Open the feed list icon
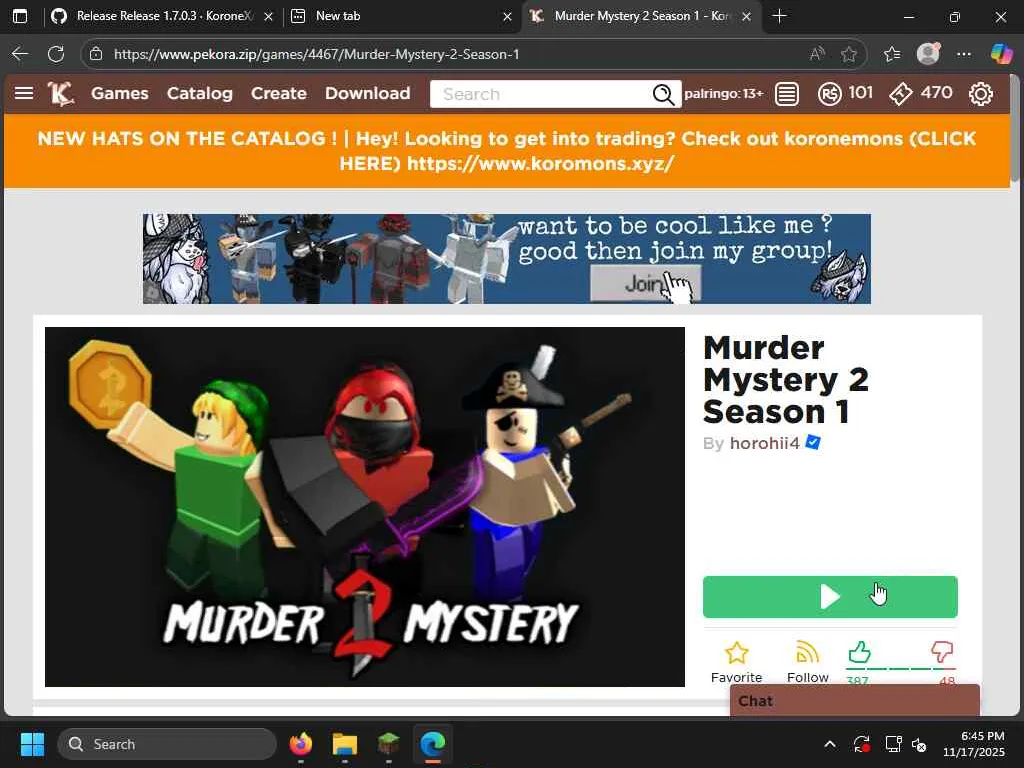The image size is (1024, 768). tap(787, 94)
